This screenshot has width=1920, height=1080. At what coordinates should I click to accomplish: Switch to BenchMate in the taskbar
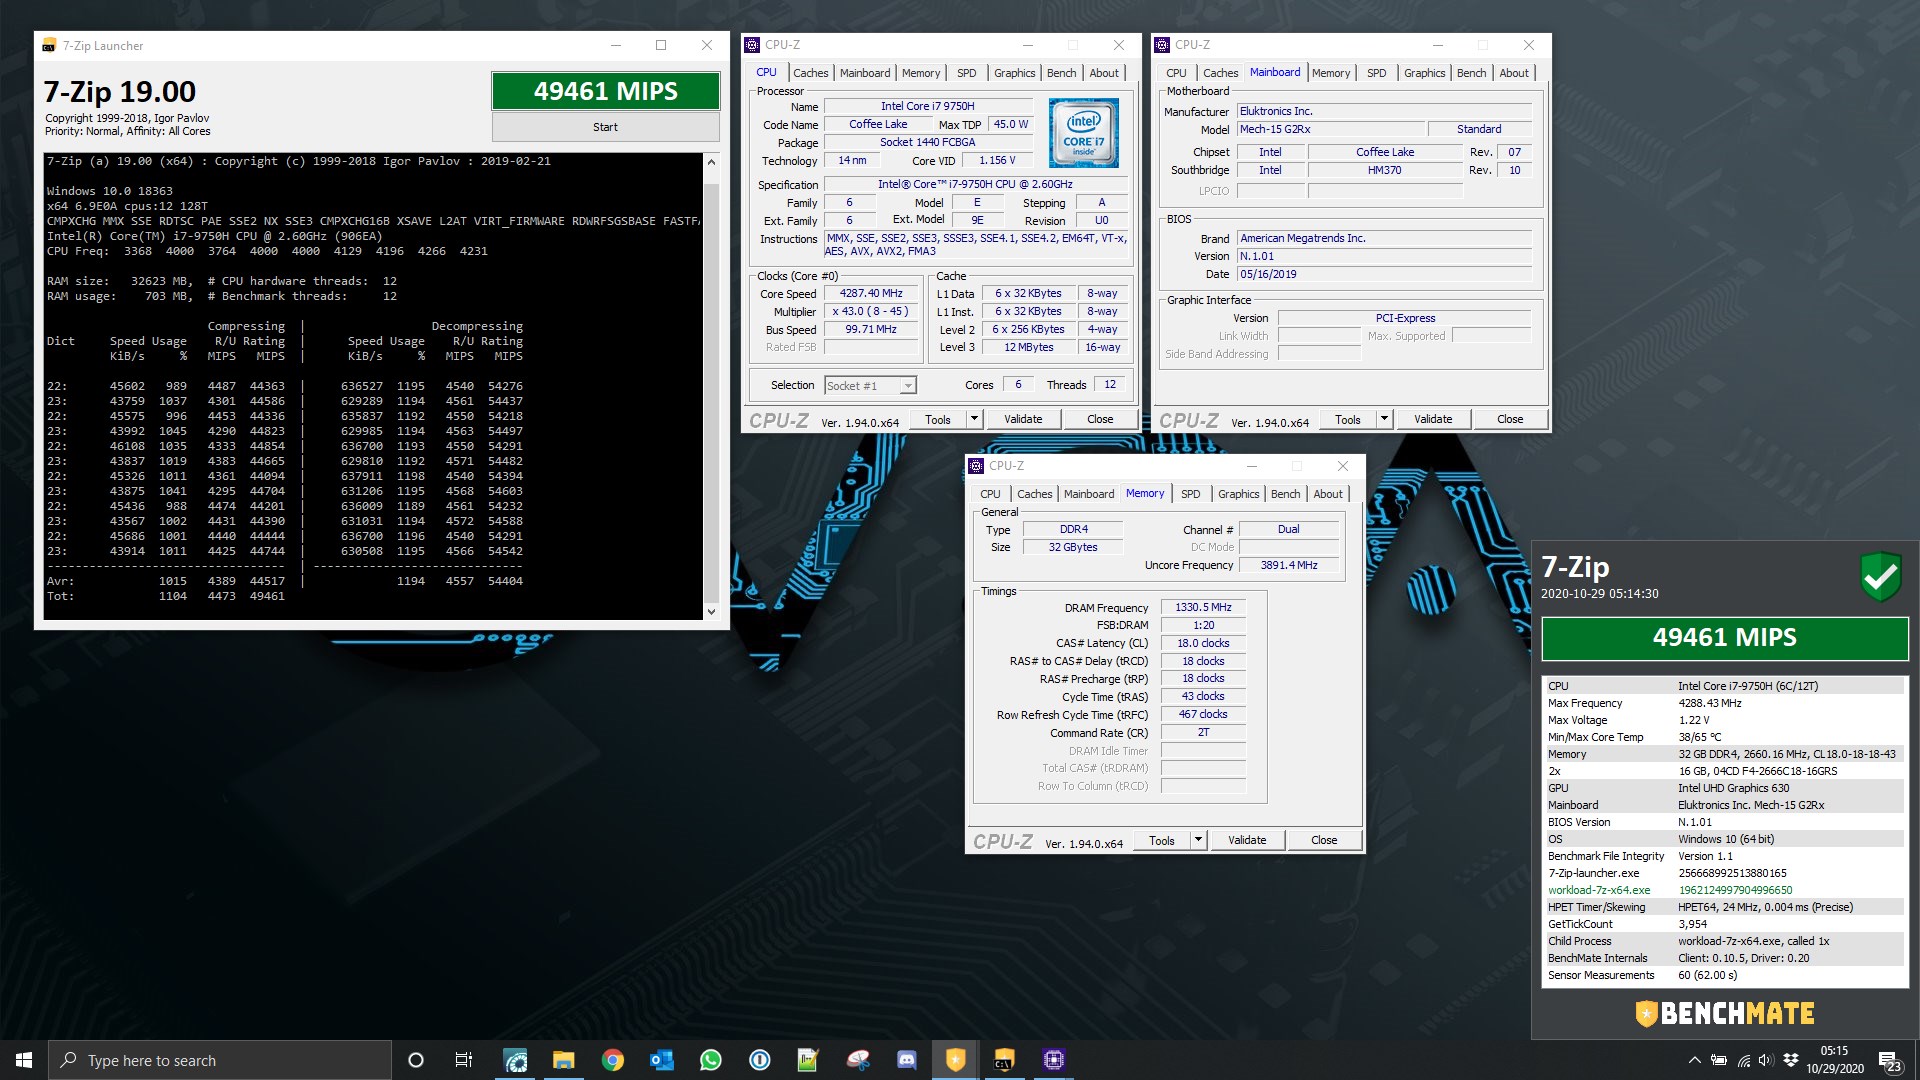[956, 1060]
